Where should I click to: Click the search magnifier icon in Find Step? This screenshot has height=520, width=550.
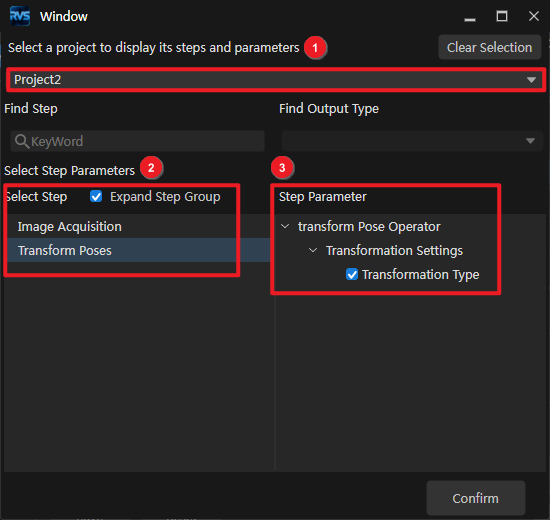[x=22, y=141]
